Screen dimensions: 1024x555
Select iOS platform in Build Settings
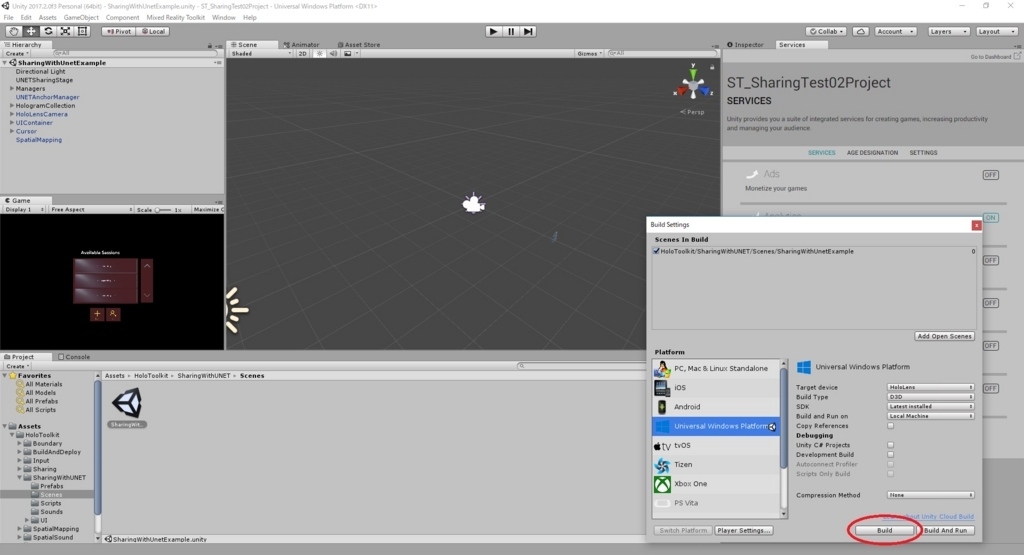716,388
